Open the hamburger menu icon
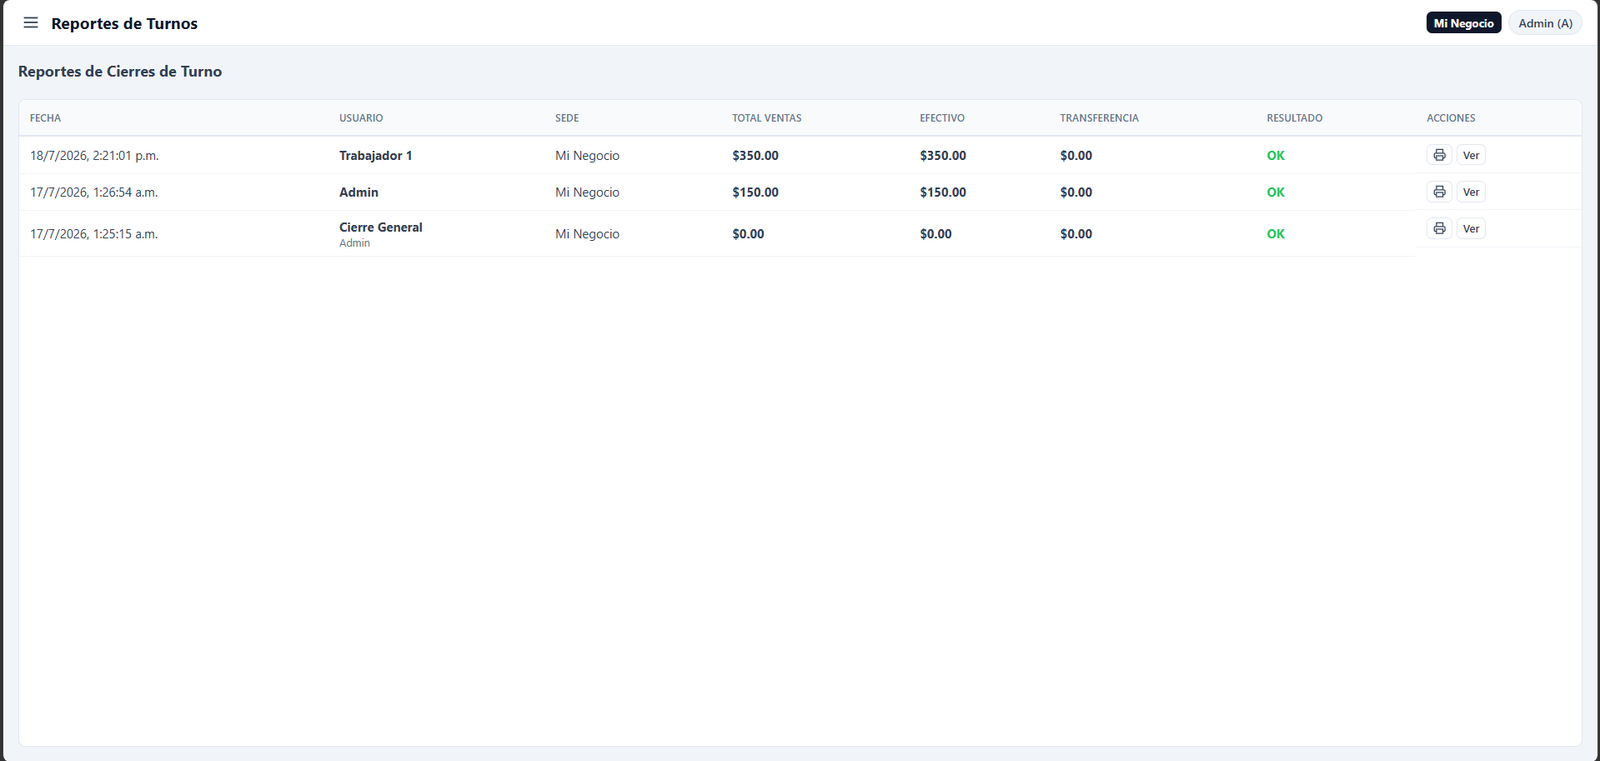 (x=31, y=23)
